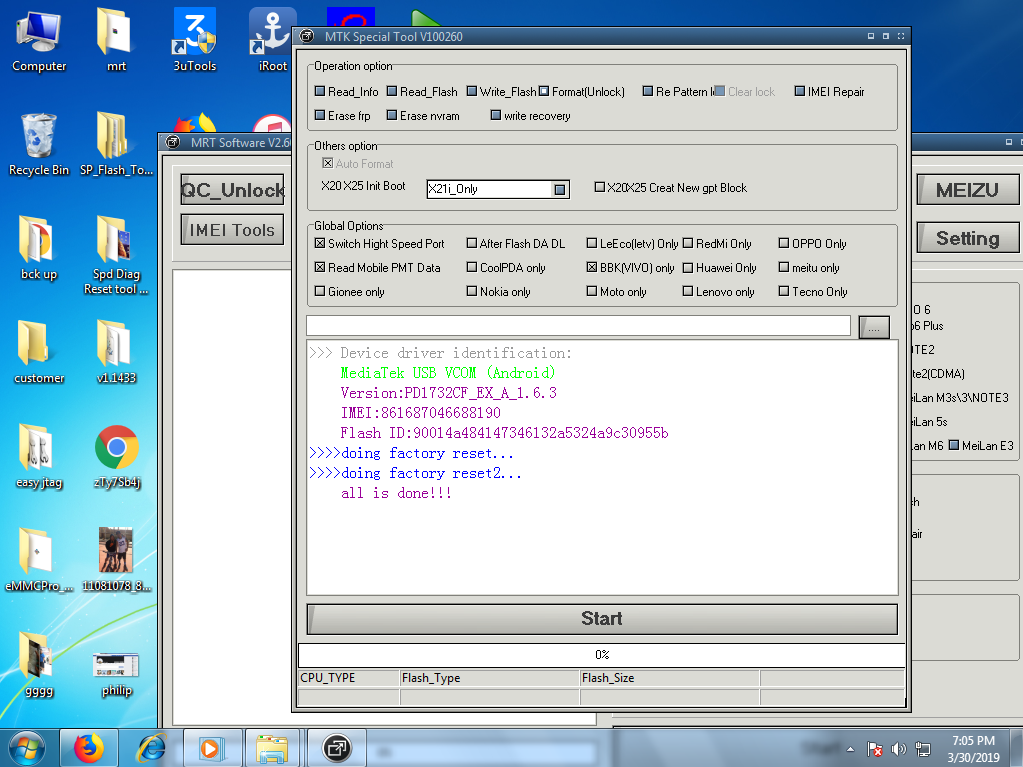Enable the write recovery option

[496, 115]
